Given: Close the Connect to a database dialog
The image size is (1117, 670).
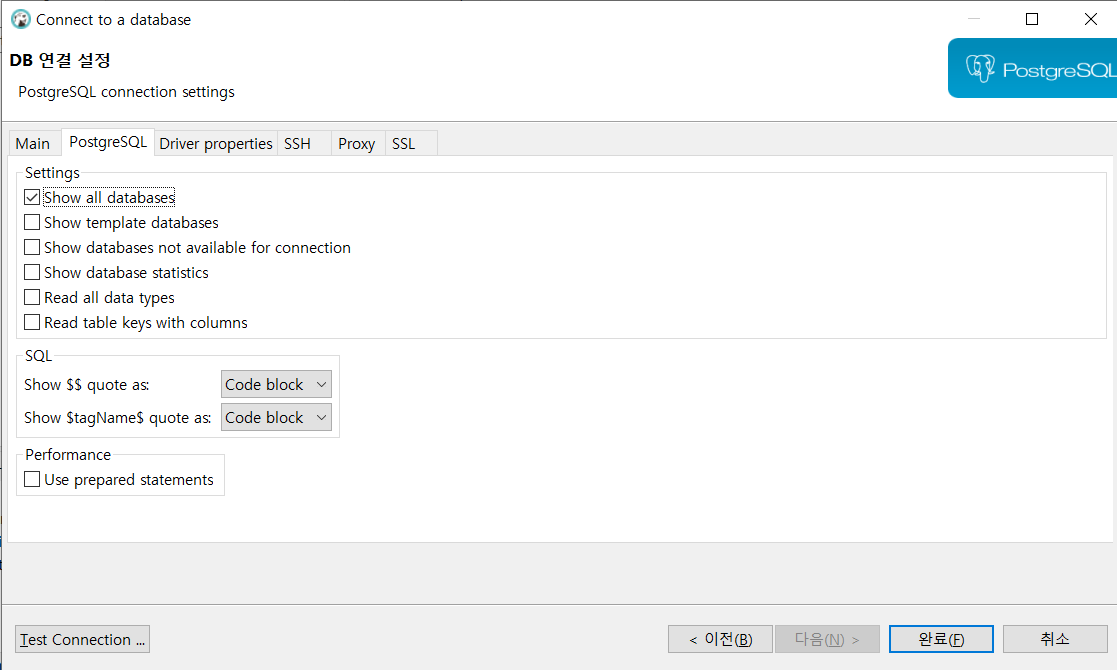Looking at the screenshot, I should click(x=1091, y=19).
